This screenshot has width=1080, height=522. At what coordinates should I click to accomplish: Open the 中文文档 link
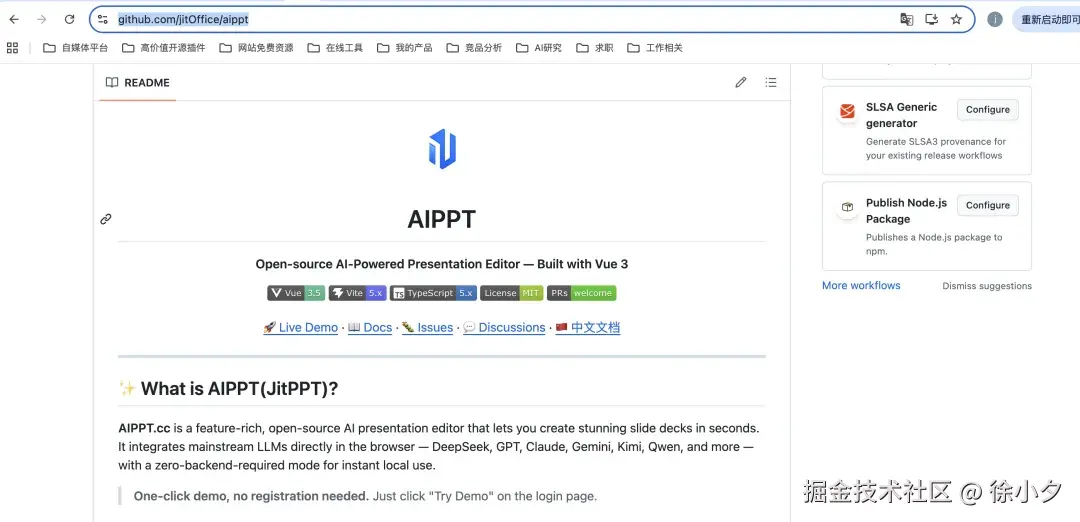[588, 328]
